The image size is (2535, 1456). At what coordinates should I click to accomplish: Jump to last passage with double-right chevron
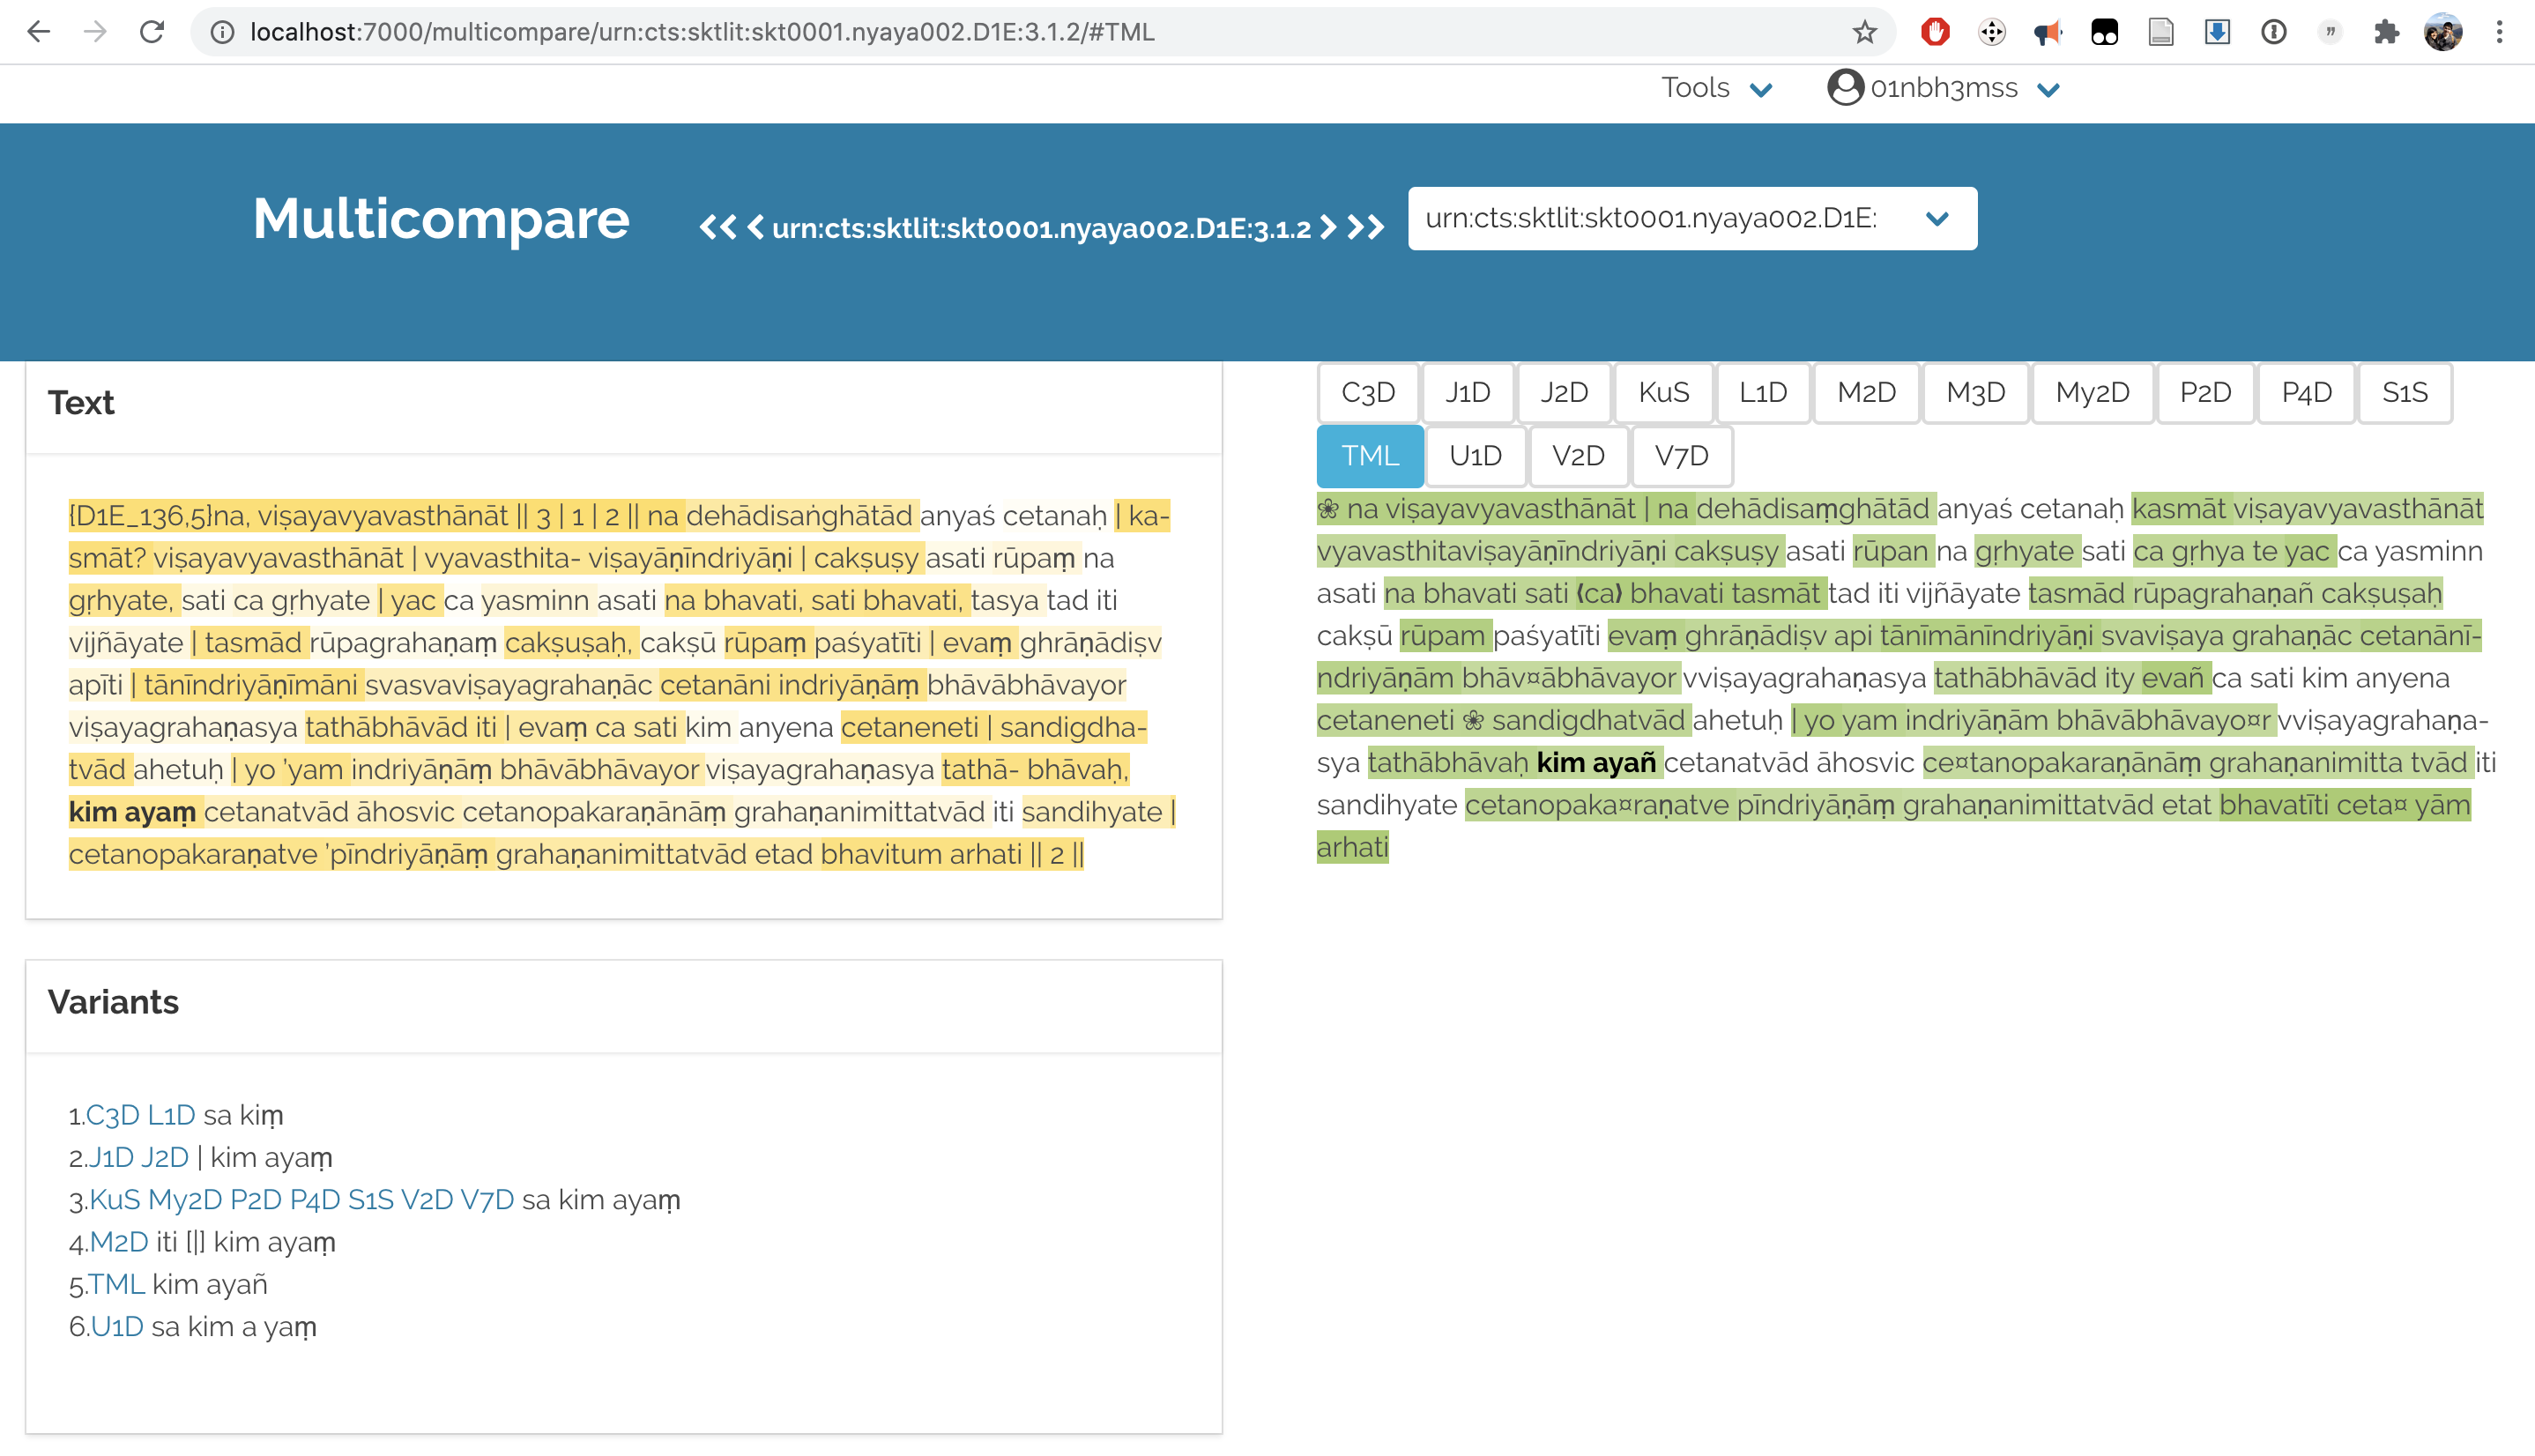click(1366, 227)
